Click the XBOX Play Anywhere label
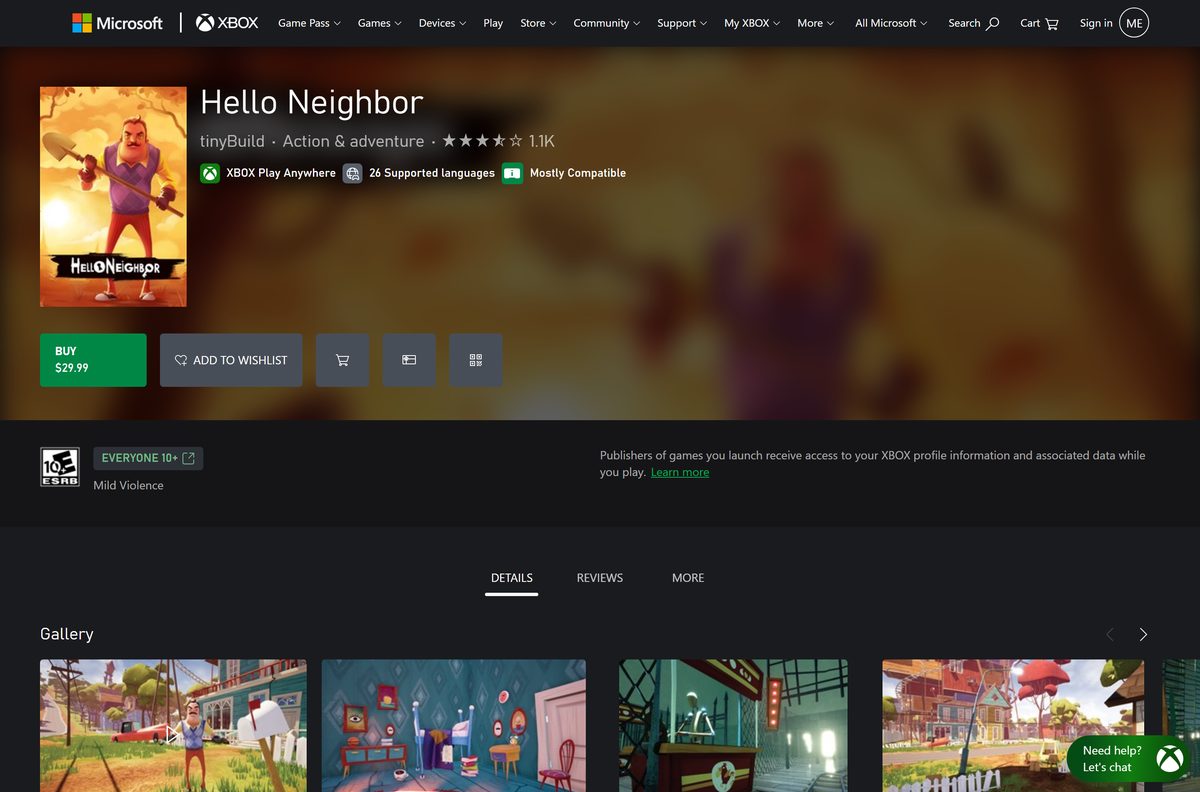This screenshot has height=792, width=1200. 281,173
